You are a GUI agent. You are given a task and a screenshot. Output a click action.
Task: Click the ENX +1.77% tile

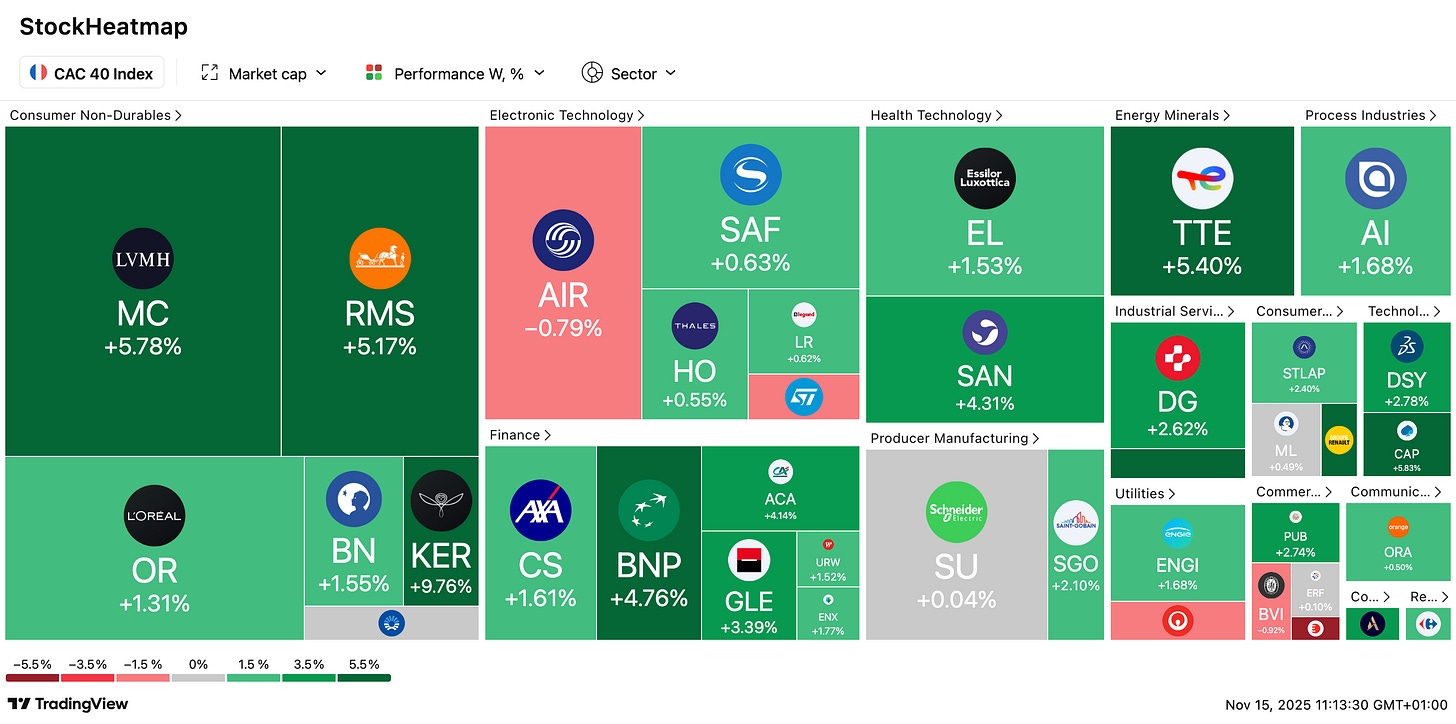click(x=829, y=614)
